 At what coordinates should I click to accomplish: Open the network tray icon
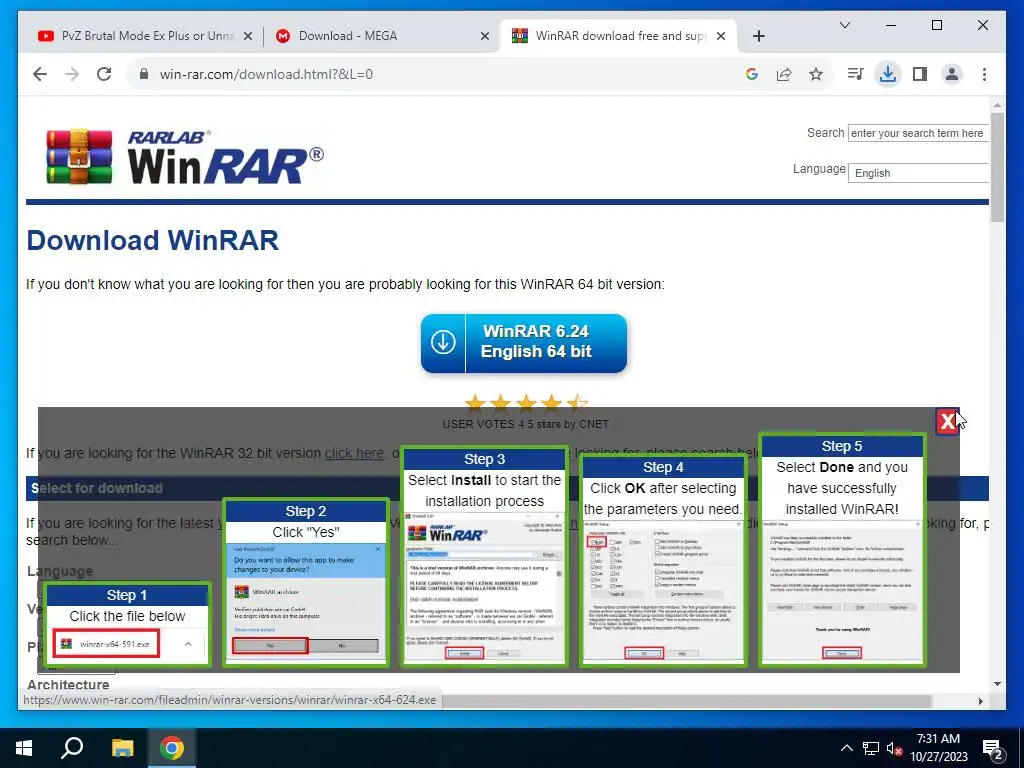pos(871,748)
